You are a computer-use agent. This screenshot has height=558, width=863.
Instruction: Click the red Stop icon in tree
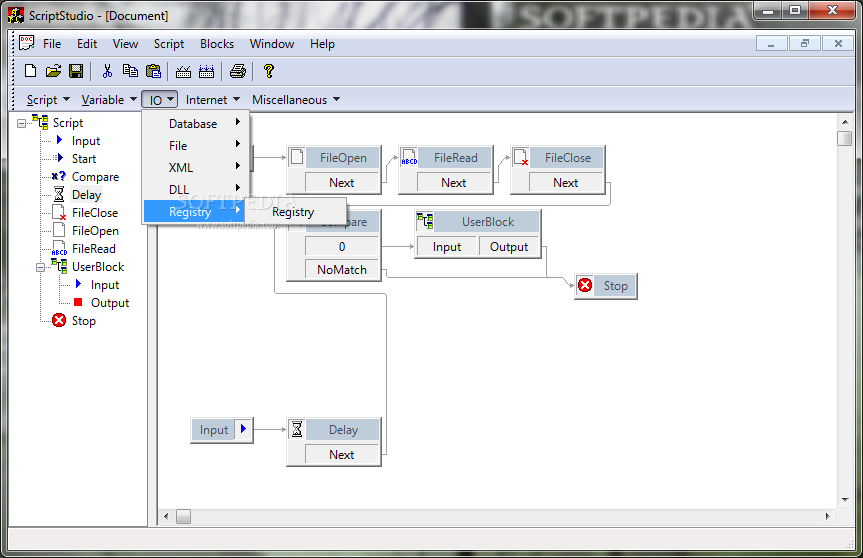point(59,320)
